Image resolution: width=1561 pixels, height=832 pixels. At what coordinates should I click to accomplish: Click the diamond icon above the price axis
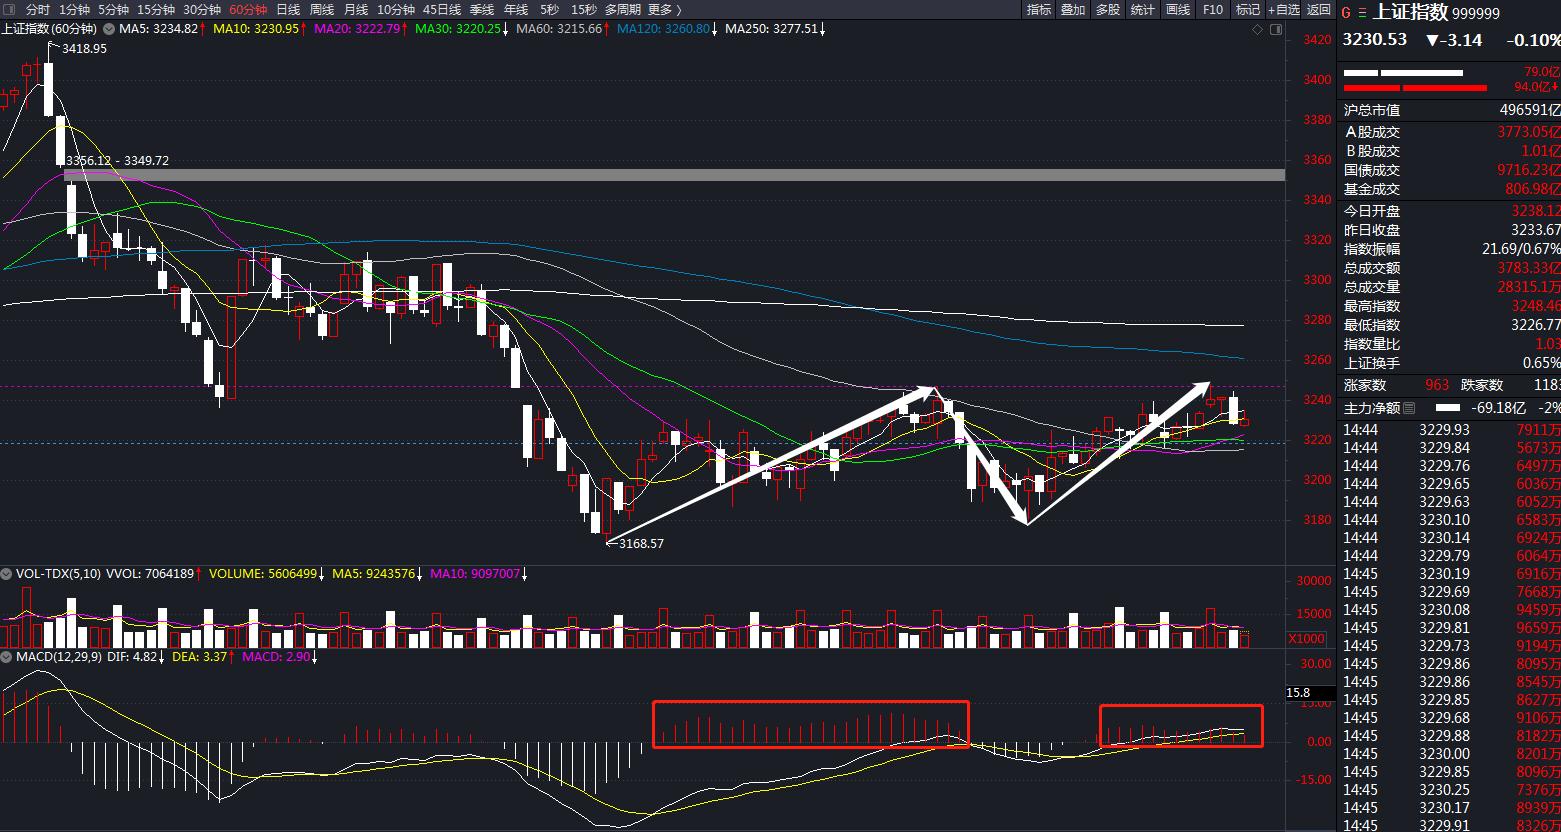point(1257,30)
